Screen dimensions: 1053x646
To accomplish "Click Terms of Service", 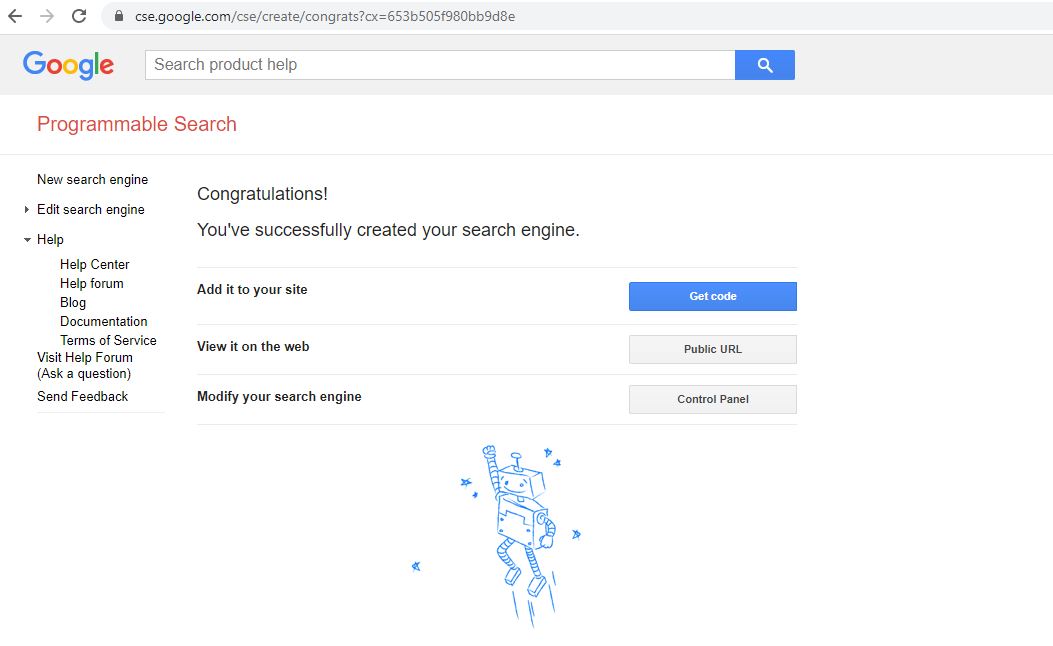I will [108, 340].
